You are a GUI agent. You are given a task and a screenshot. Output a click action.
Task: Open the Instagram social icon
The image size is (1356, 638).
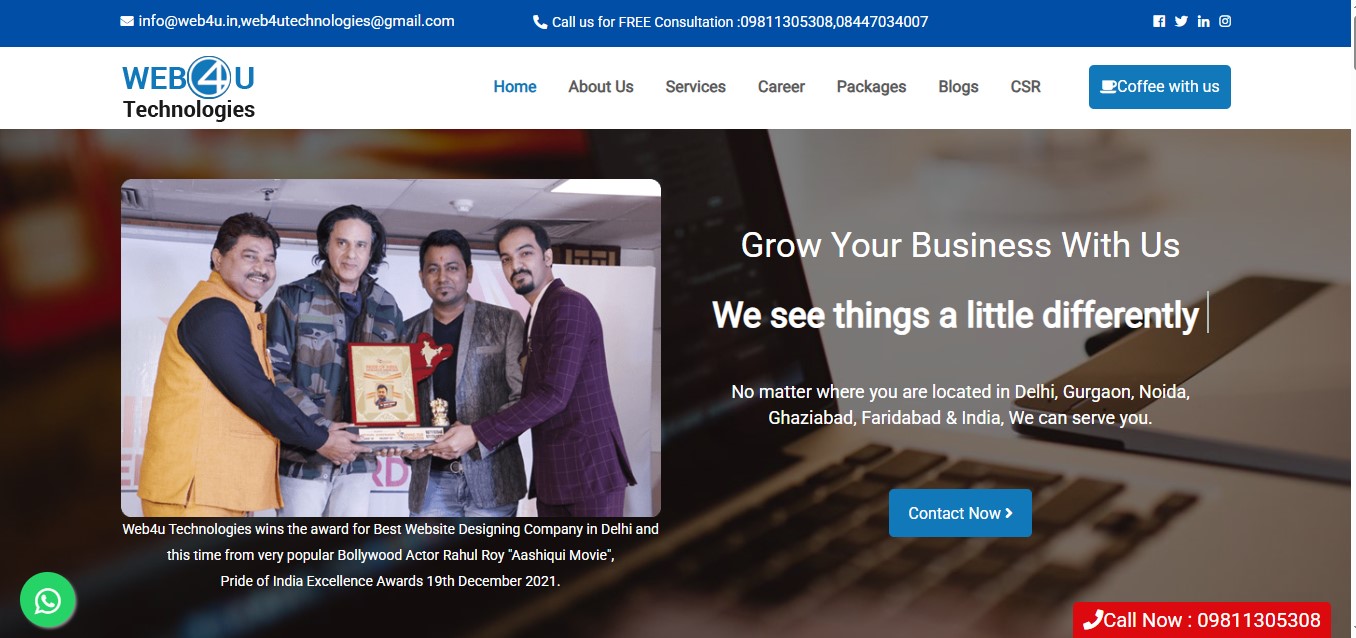tap(1225, 21)
